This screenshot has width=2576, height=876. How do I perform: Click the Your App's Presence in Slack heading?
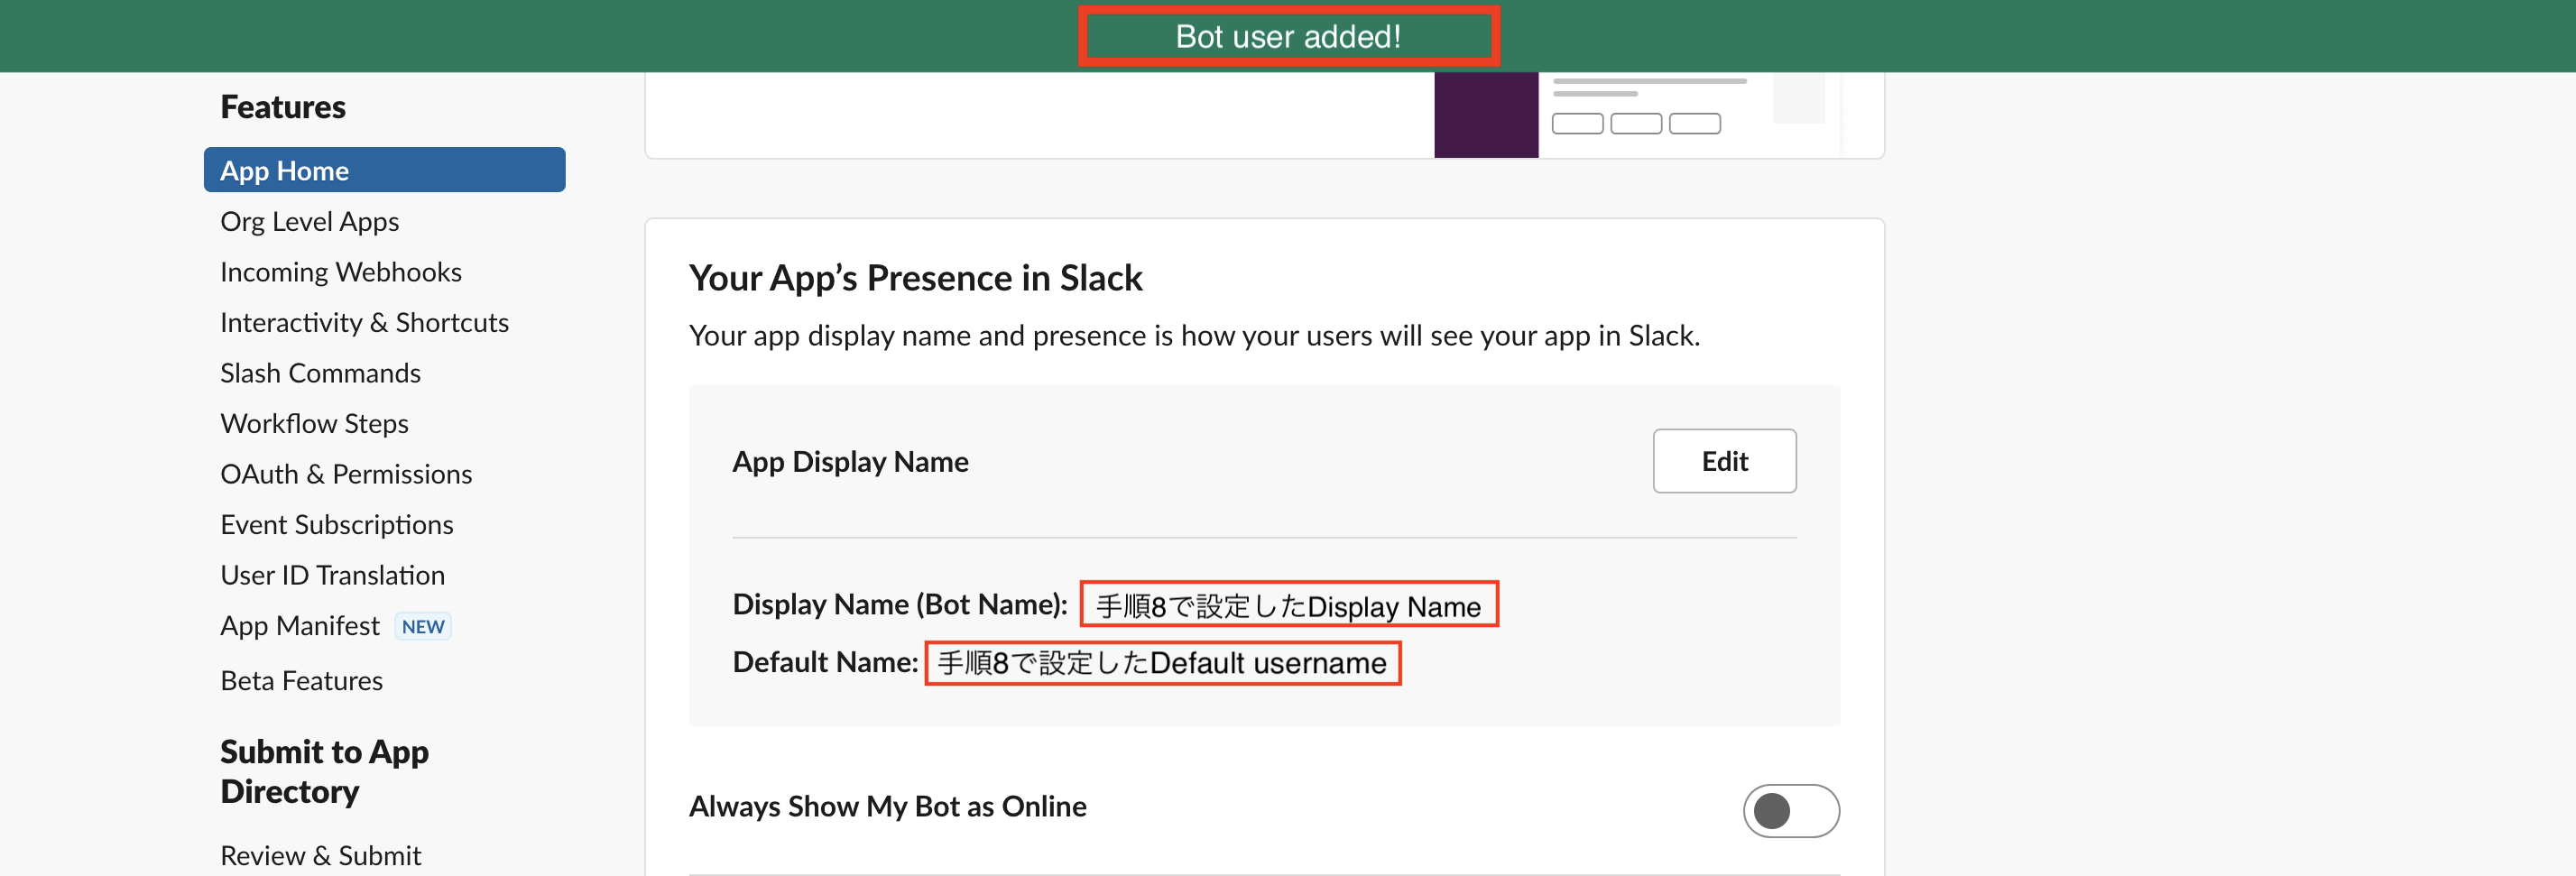(x=915, y=278)
